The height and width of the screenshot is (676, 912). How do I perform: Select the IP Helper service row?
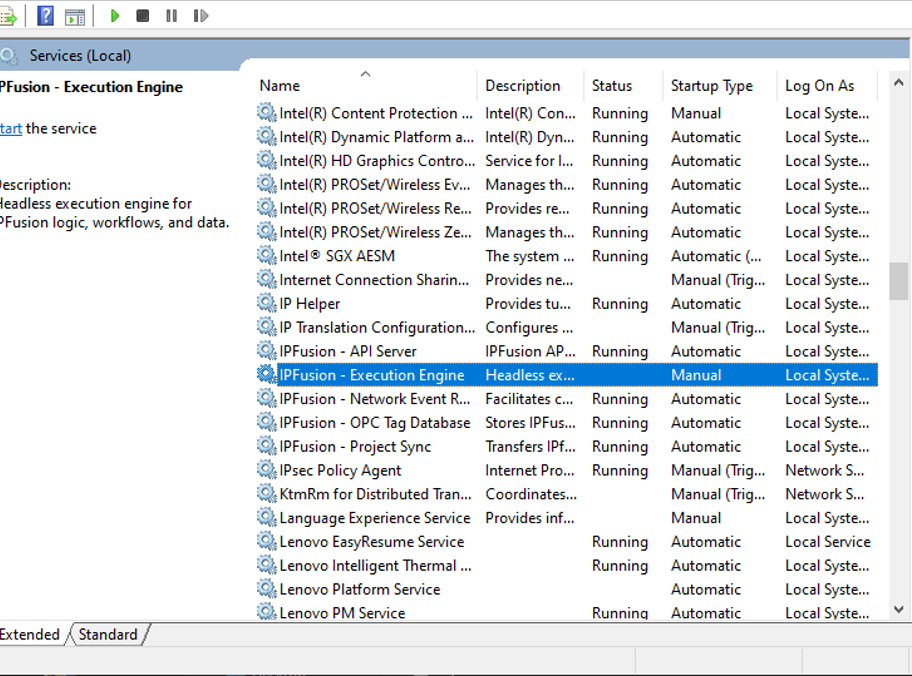tap(309, 304)
